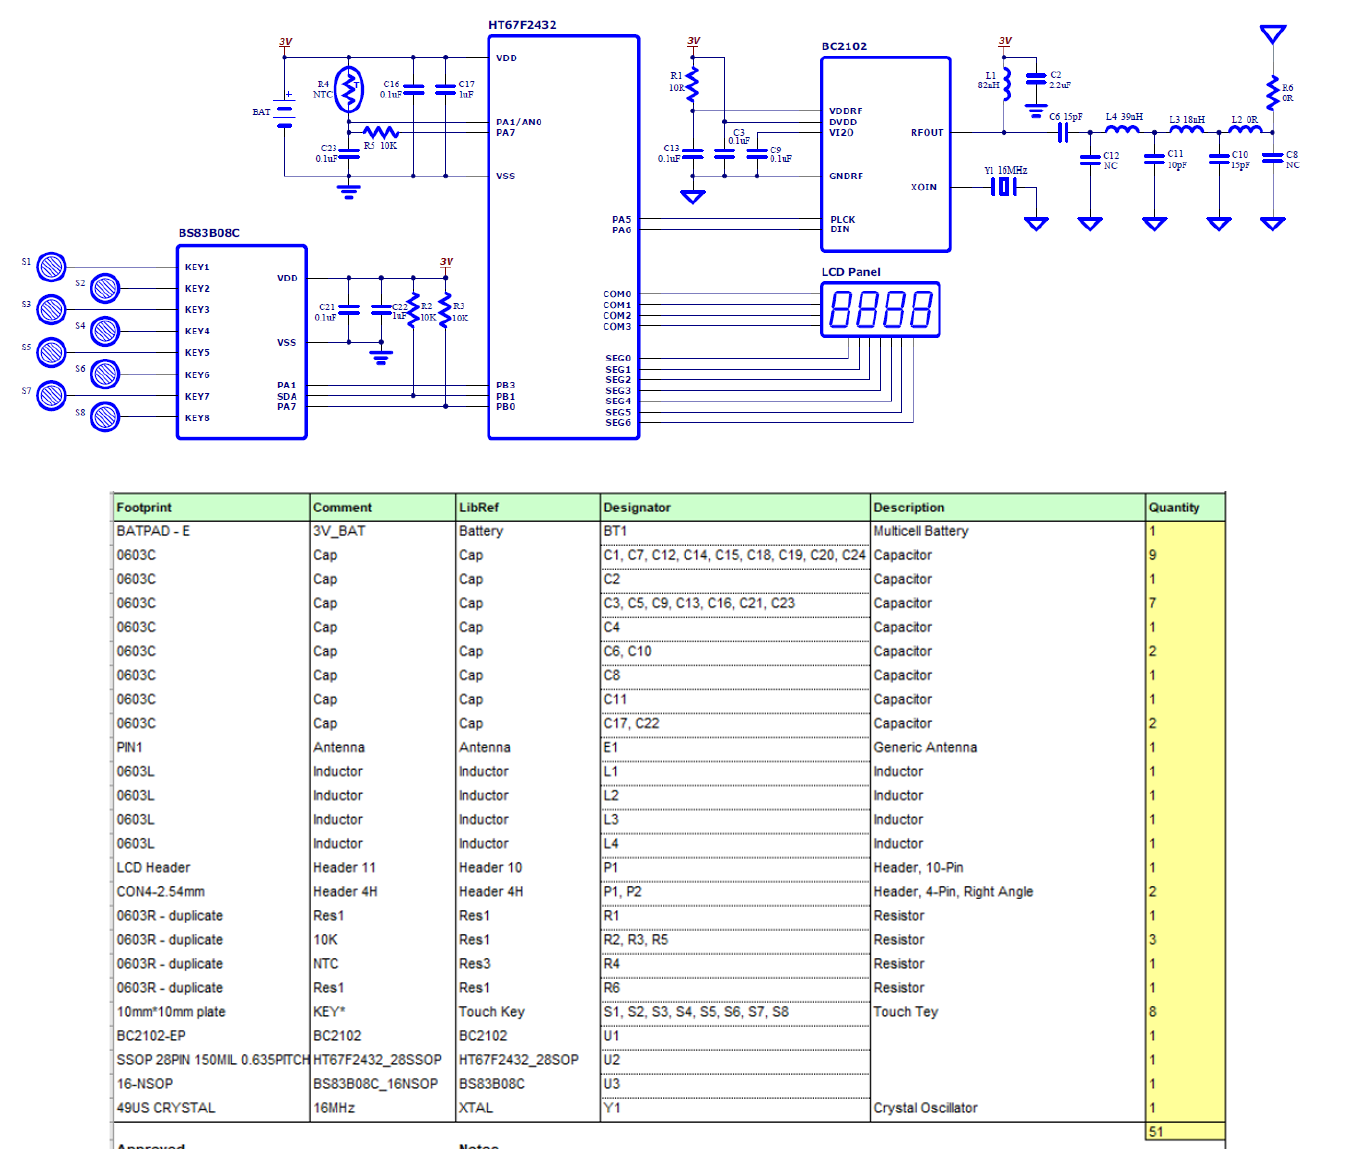Select the Generic Antenna description cell
The height and width of the screenshot is (1149, 1349).
[x=1008, y=747]
